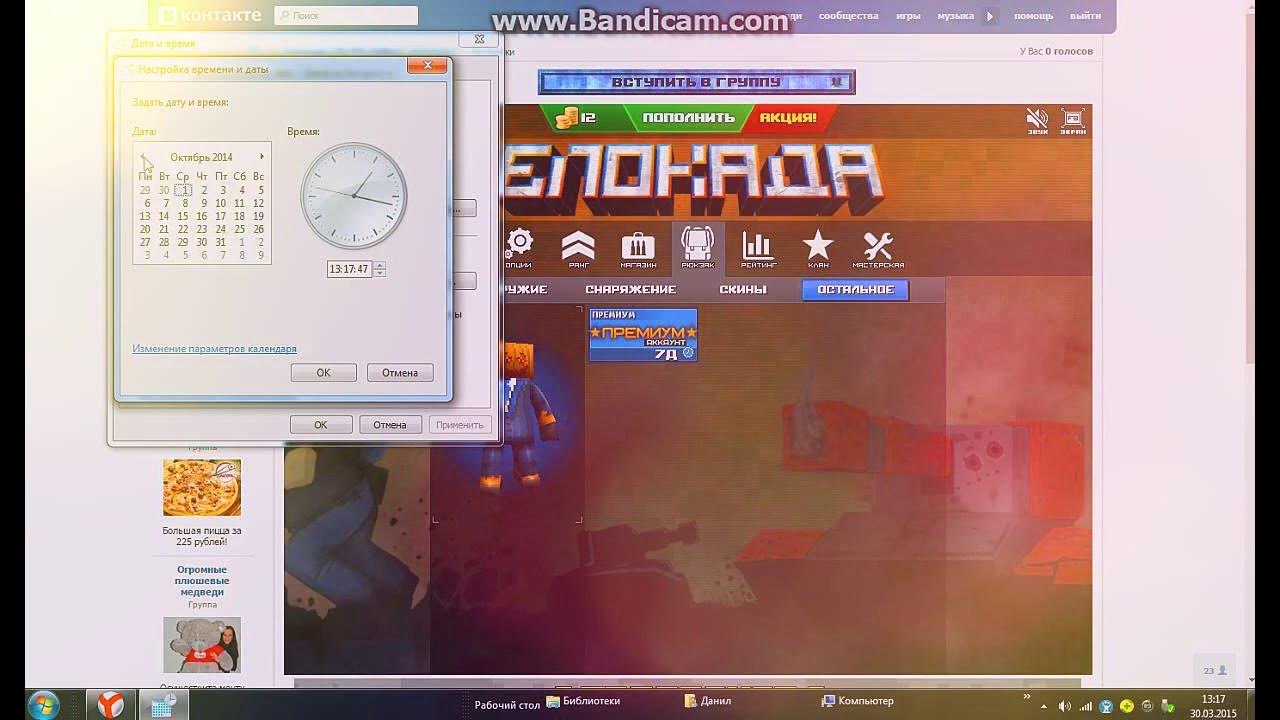Select day 31 in the calendar
The image size is (1280, 720).
(220, 242)
